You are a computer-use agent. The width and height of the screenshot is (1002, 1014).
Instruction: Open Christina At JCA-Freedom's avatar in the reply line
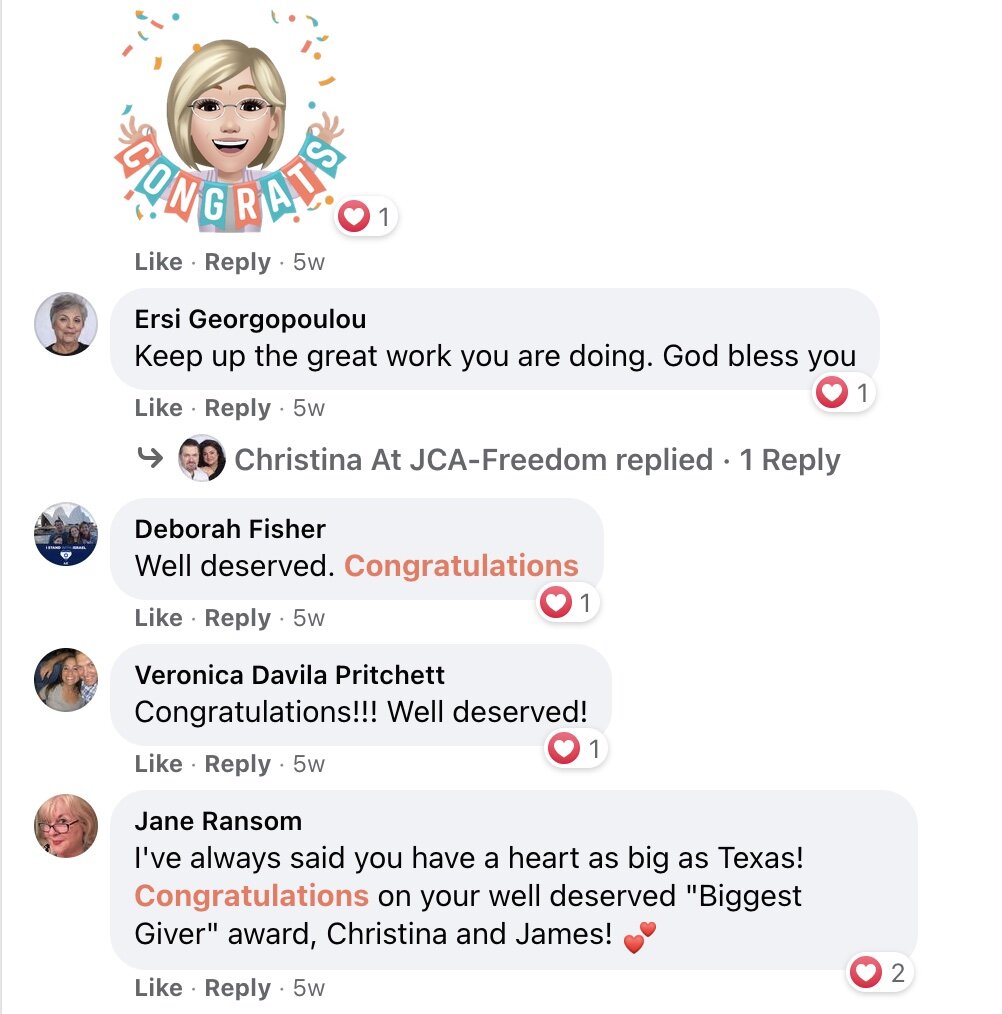[202, 458]
